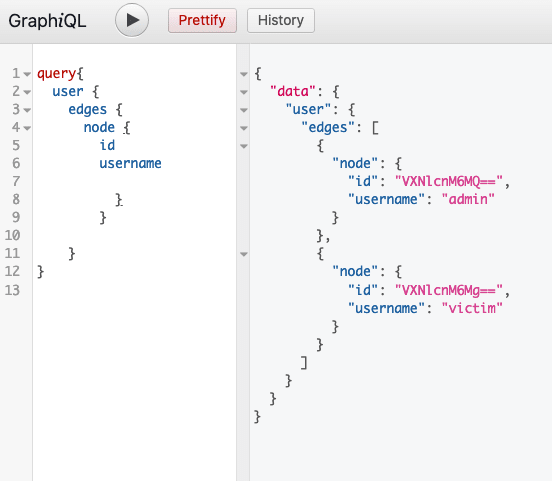Image resolution: width=552 pixels, height=481 pixels.
Task: Fold the first edge object containing admin
Action: click(244, 146)
